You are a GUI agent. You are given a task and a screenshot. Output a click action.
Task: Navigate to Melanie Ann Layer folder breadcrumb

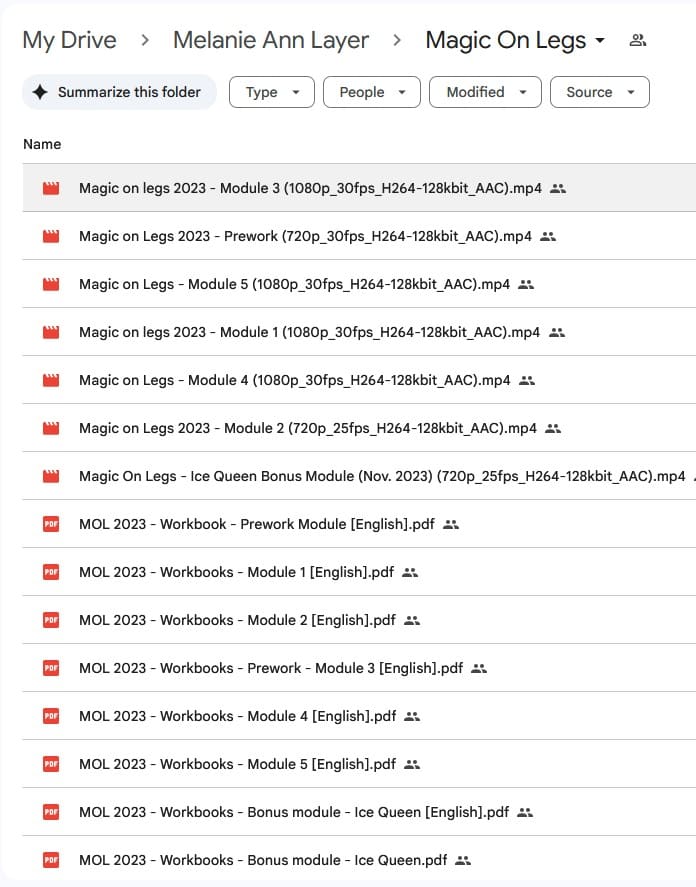(271, 41)
